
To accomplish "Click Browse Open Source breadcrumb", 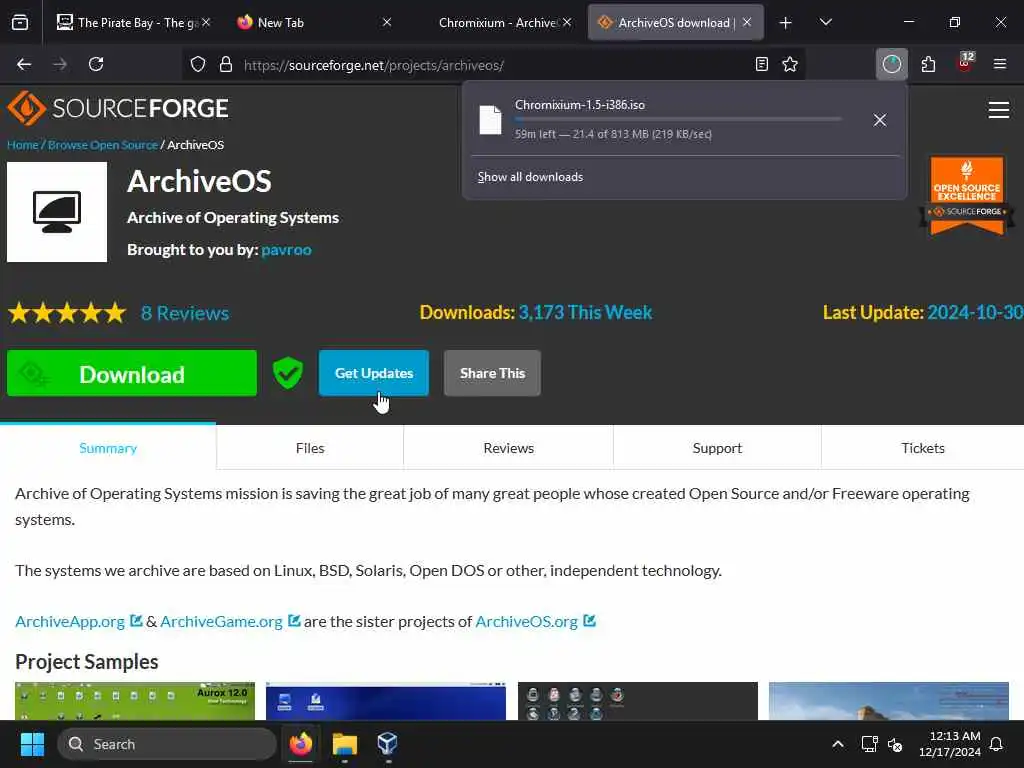I will pos(103,145).
